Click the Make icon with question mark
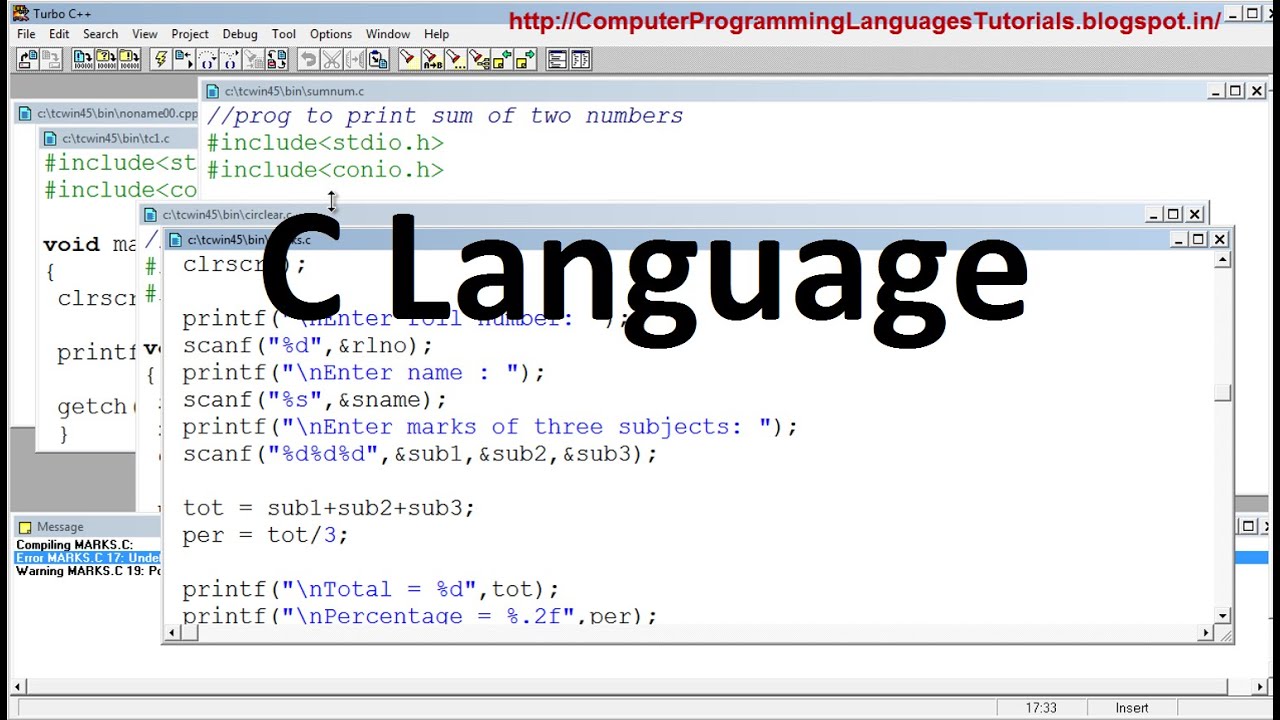The width and height of the screenshot is (1280, 720). tap(105, 60)
